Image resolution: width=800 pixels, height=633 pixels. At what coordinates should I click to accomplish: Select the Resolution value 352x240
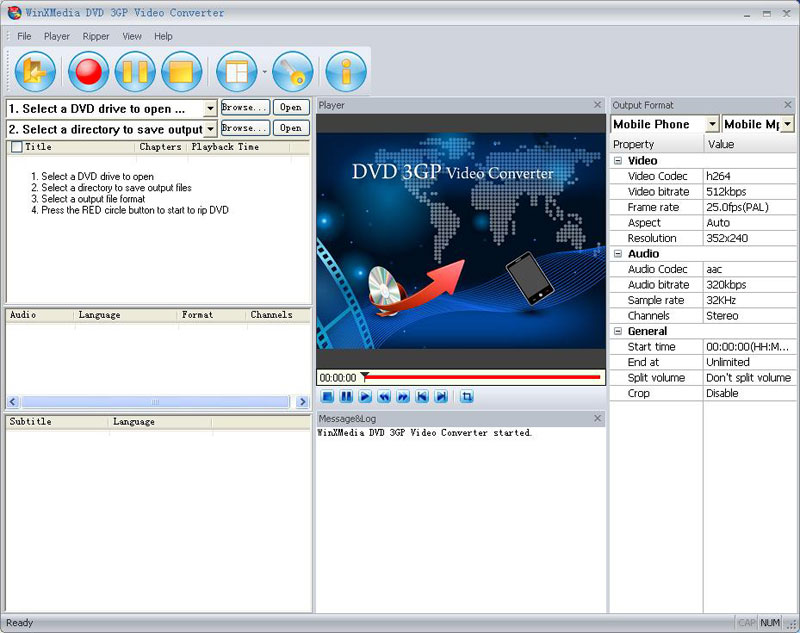(x=749, y=238)
